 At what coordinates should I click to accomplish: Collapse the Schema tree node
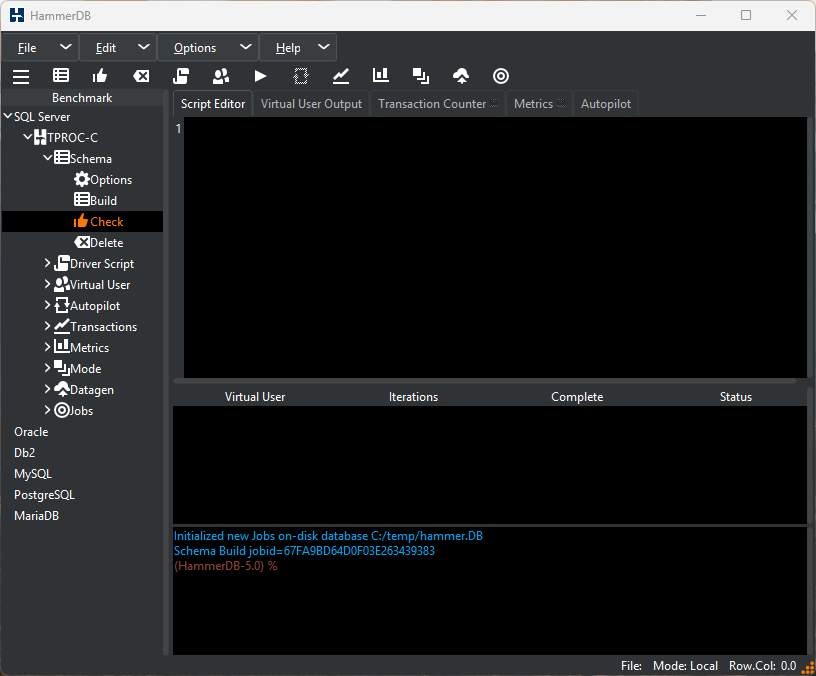coord(48,157)
